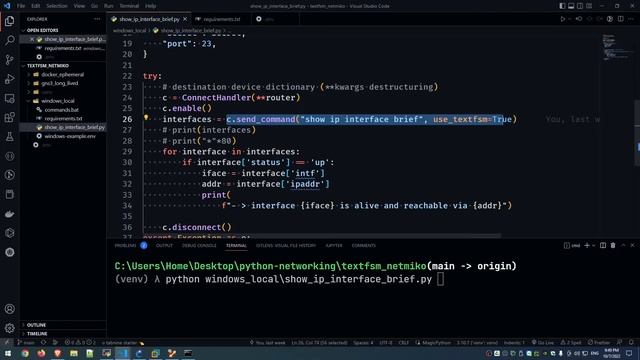Click the split terminal icon
The width and height of the screenshot is (640, 360).
tap(603, 245)
